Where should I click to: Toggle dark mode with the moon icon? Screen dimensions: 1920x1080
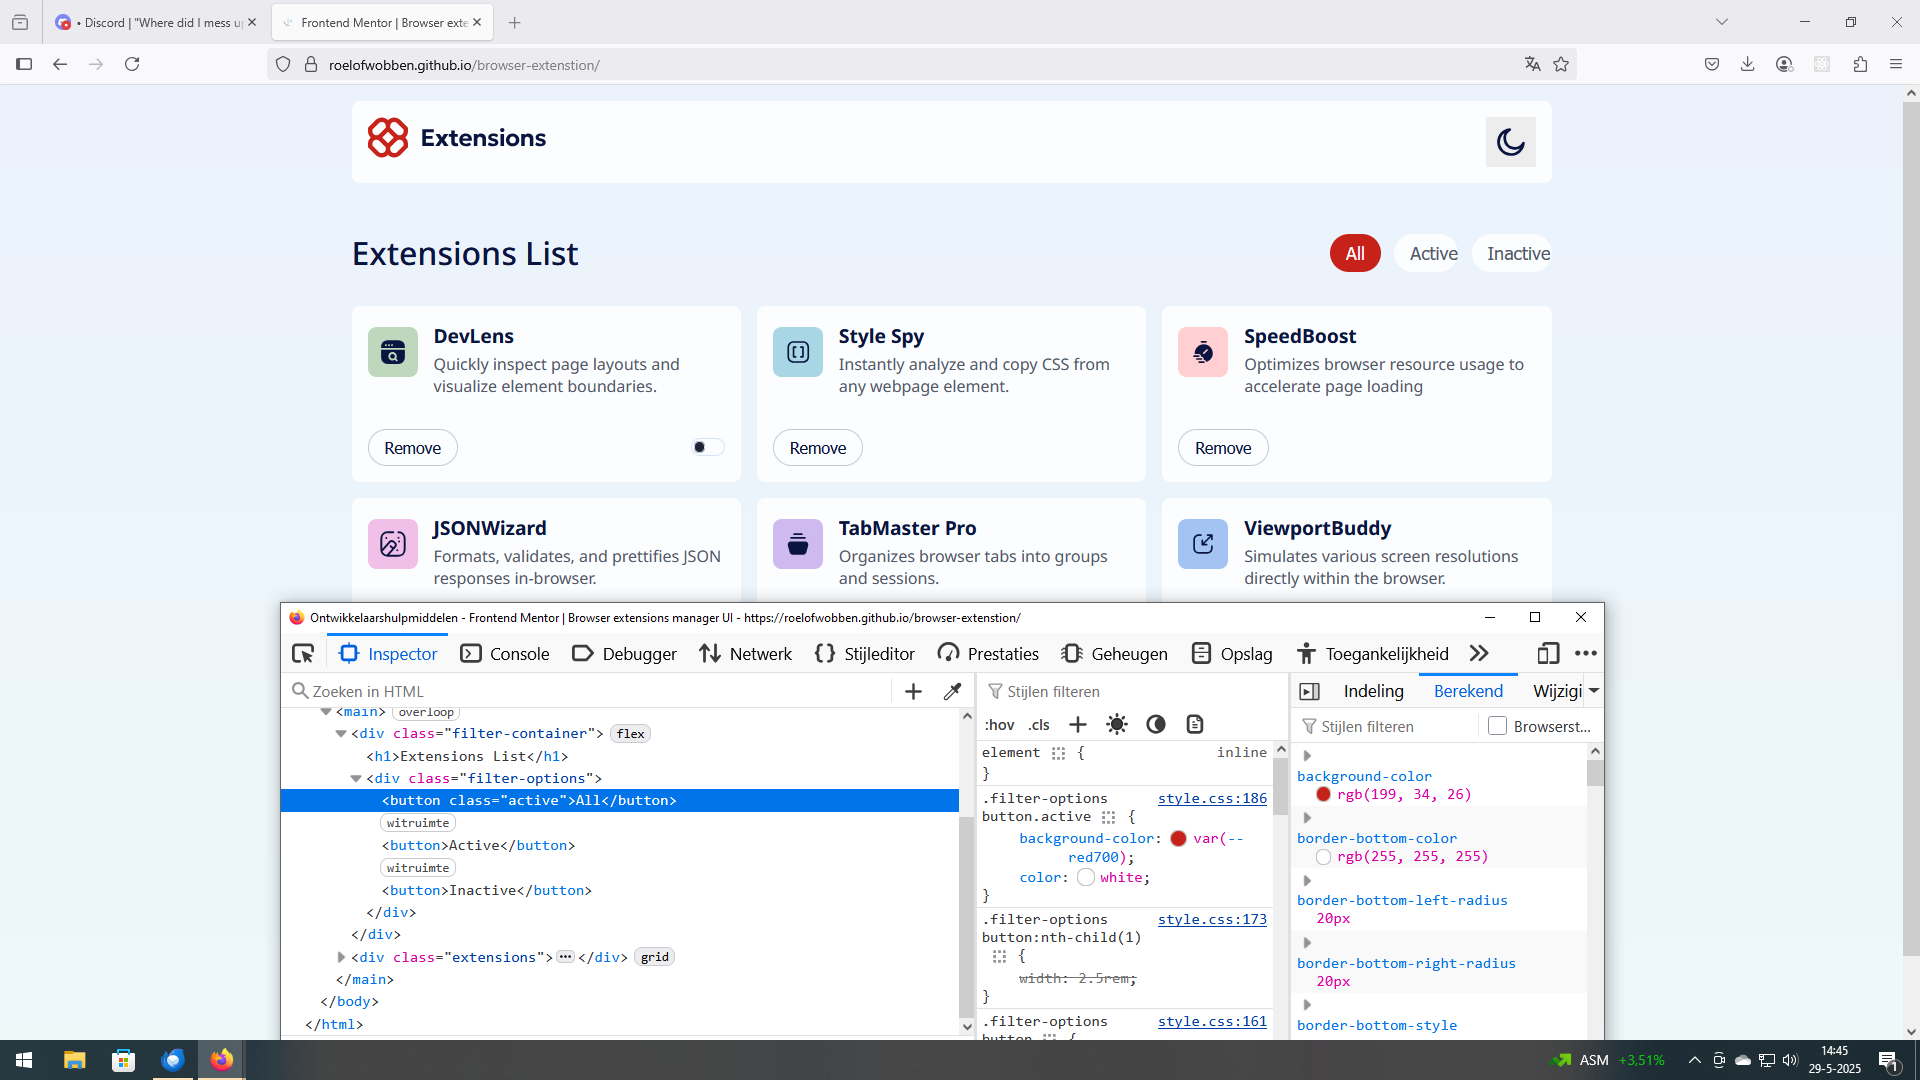1510,142
